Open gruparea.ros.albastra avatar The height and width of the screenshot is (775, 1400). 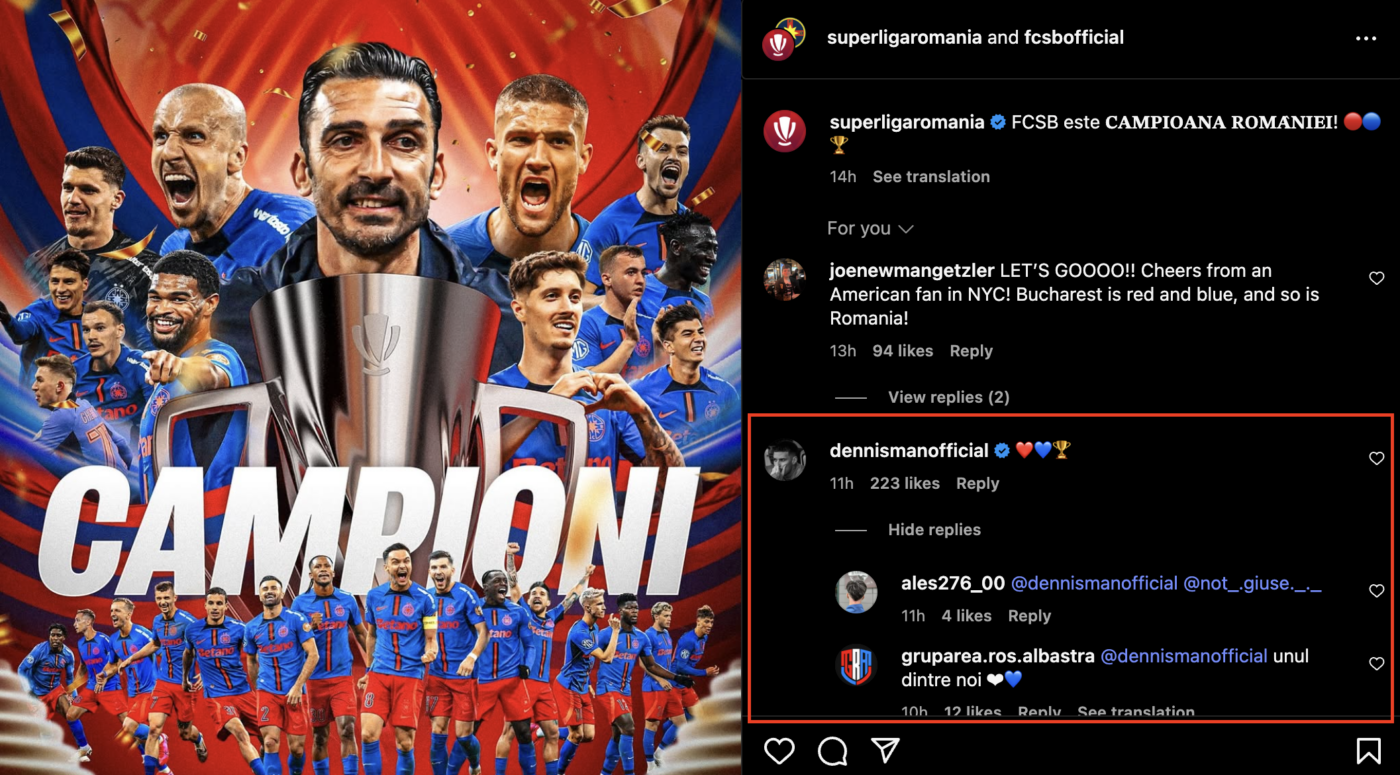click(855, 666)
